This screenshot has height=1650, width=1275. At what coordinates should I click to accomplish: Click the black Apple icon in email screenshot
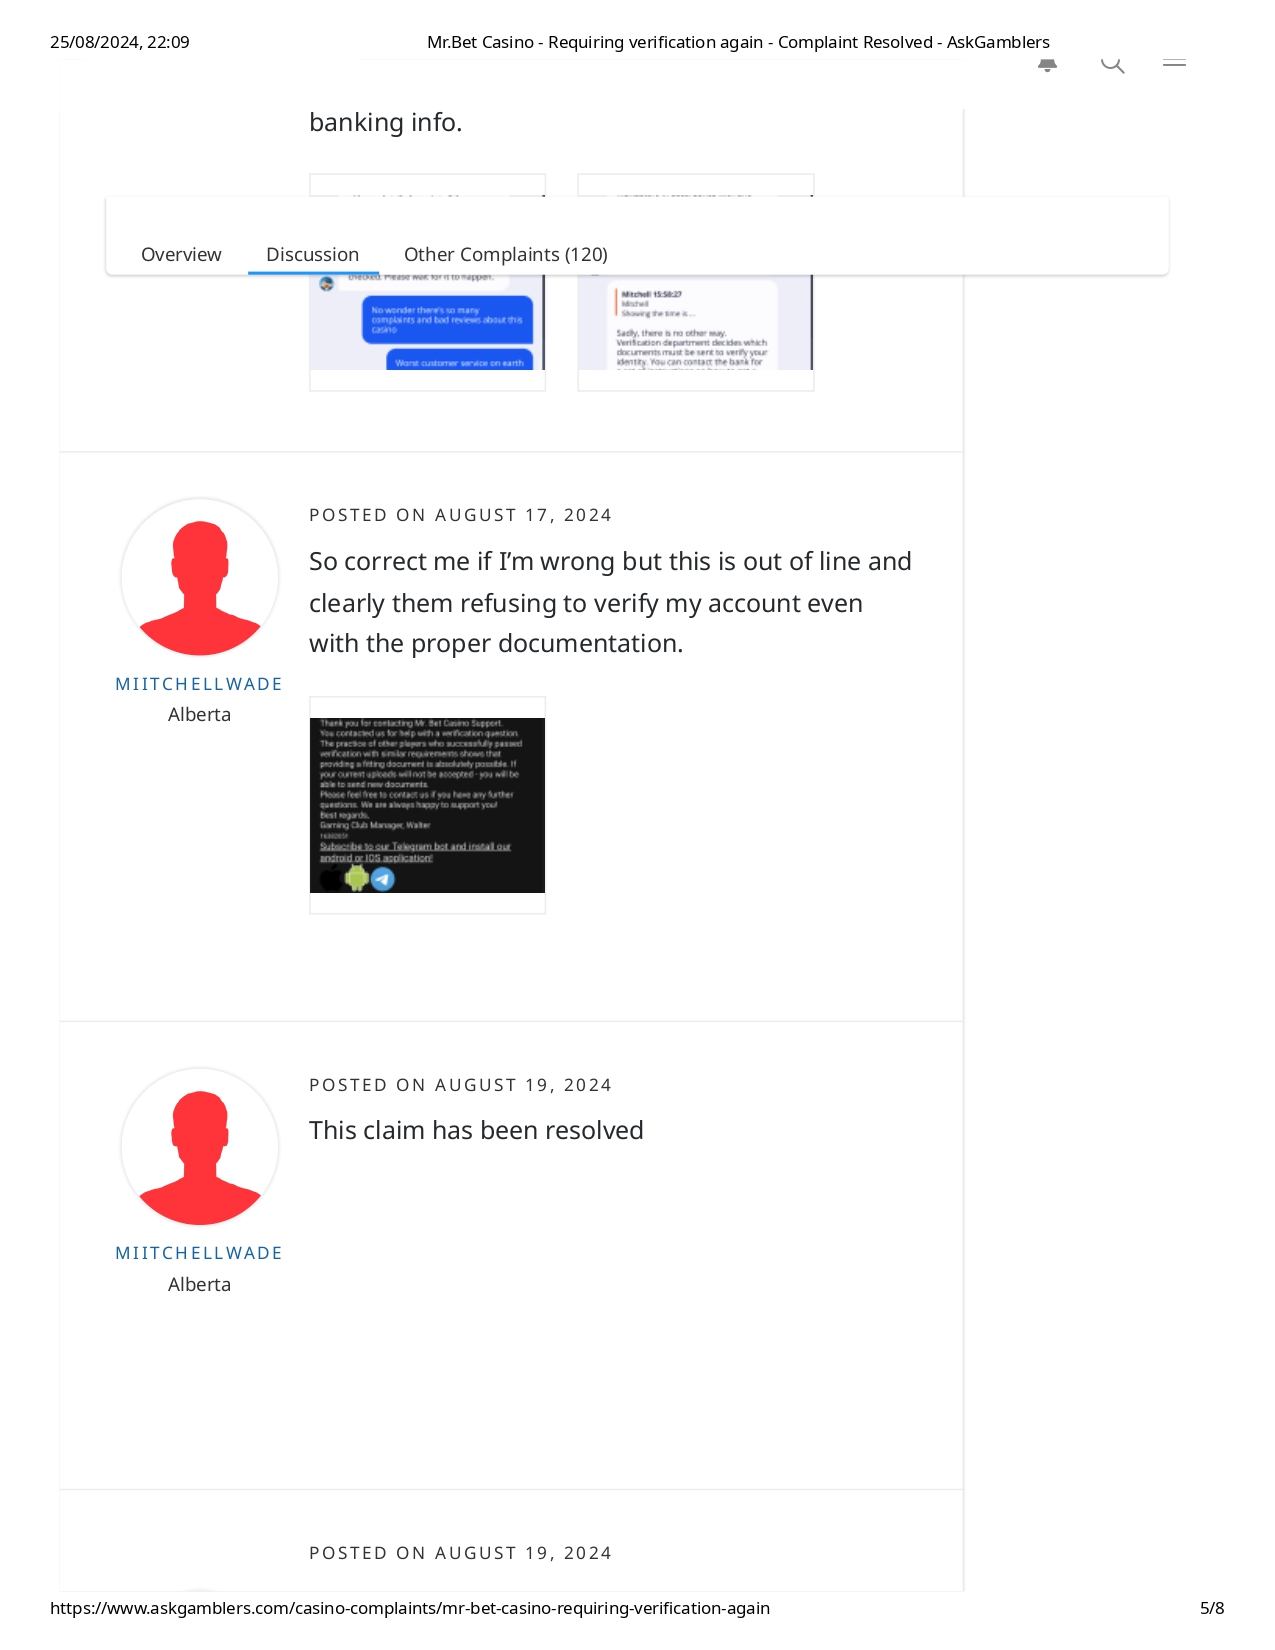point(331,879)
